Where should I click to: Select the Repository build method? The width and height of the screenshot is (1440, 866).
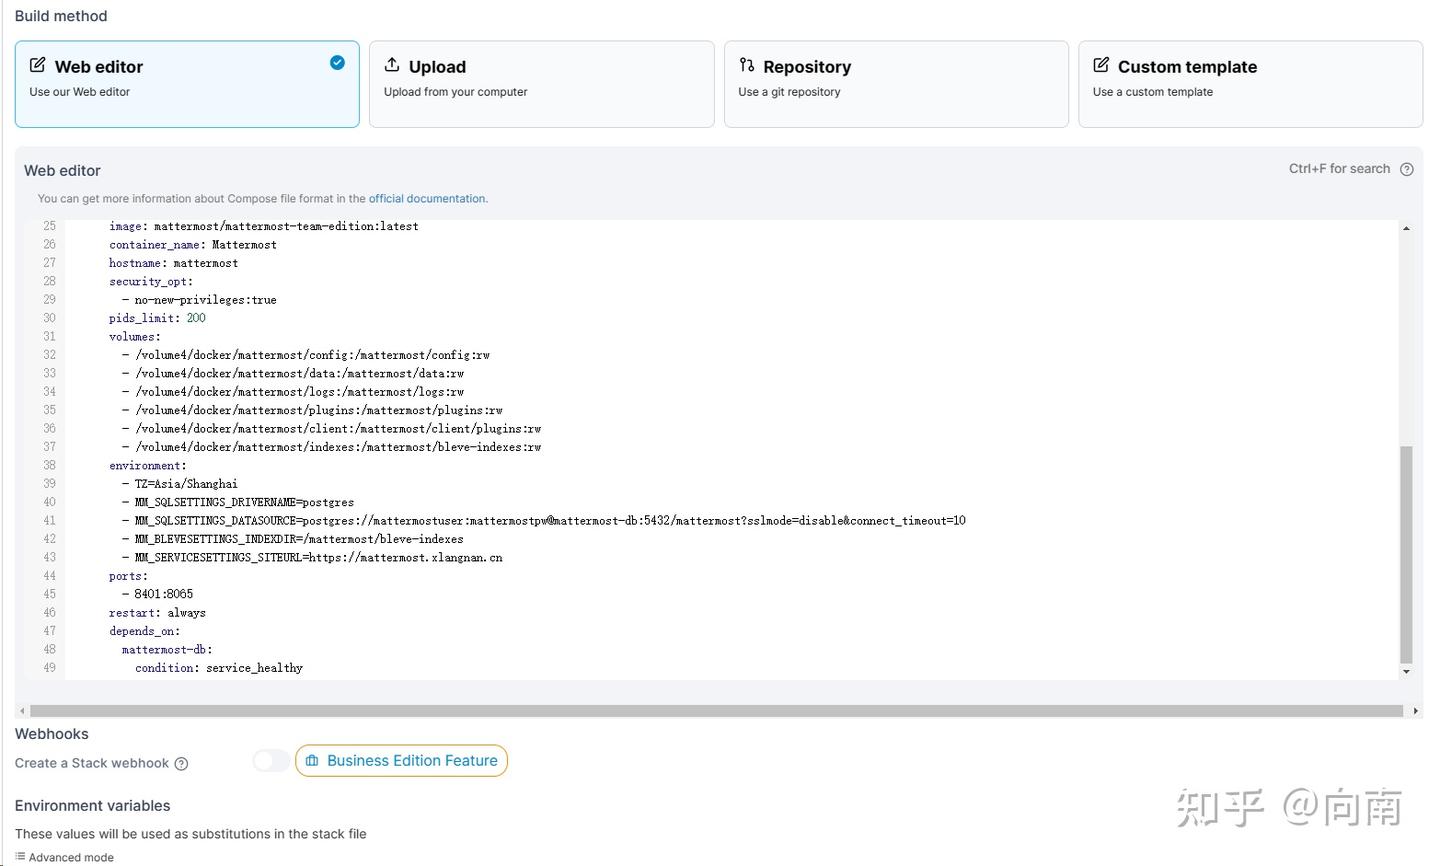point(896,84)
